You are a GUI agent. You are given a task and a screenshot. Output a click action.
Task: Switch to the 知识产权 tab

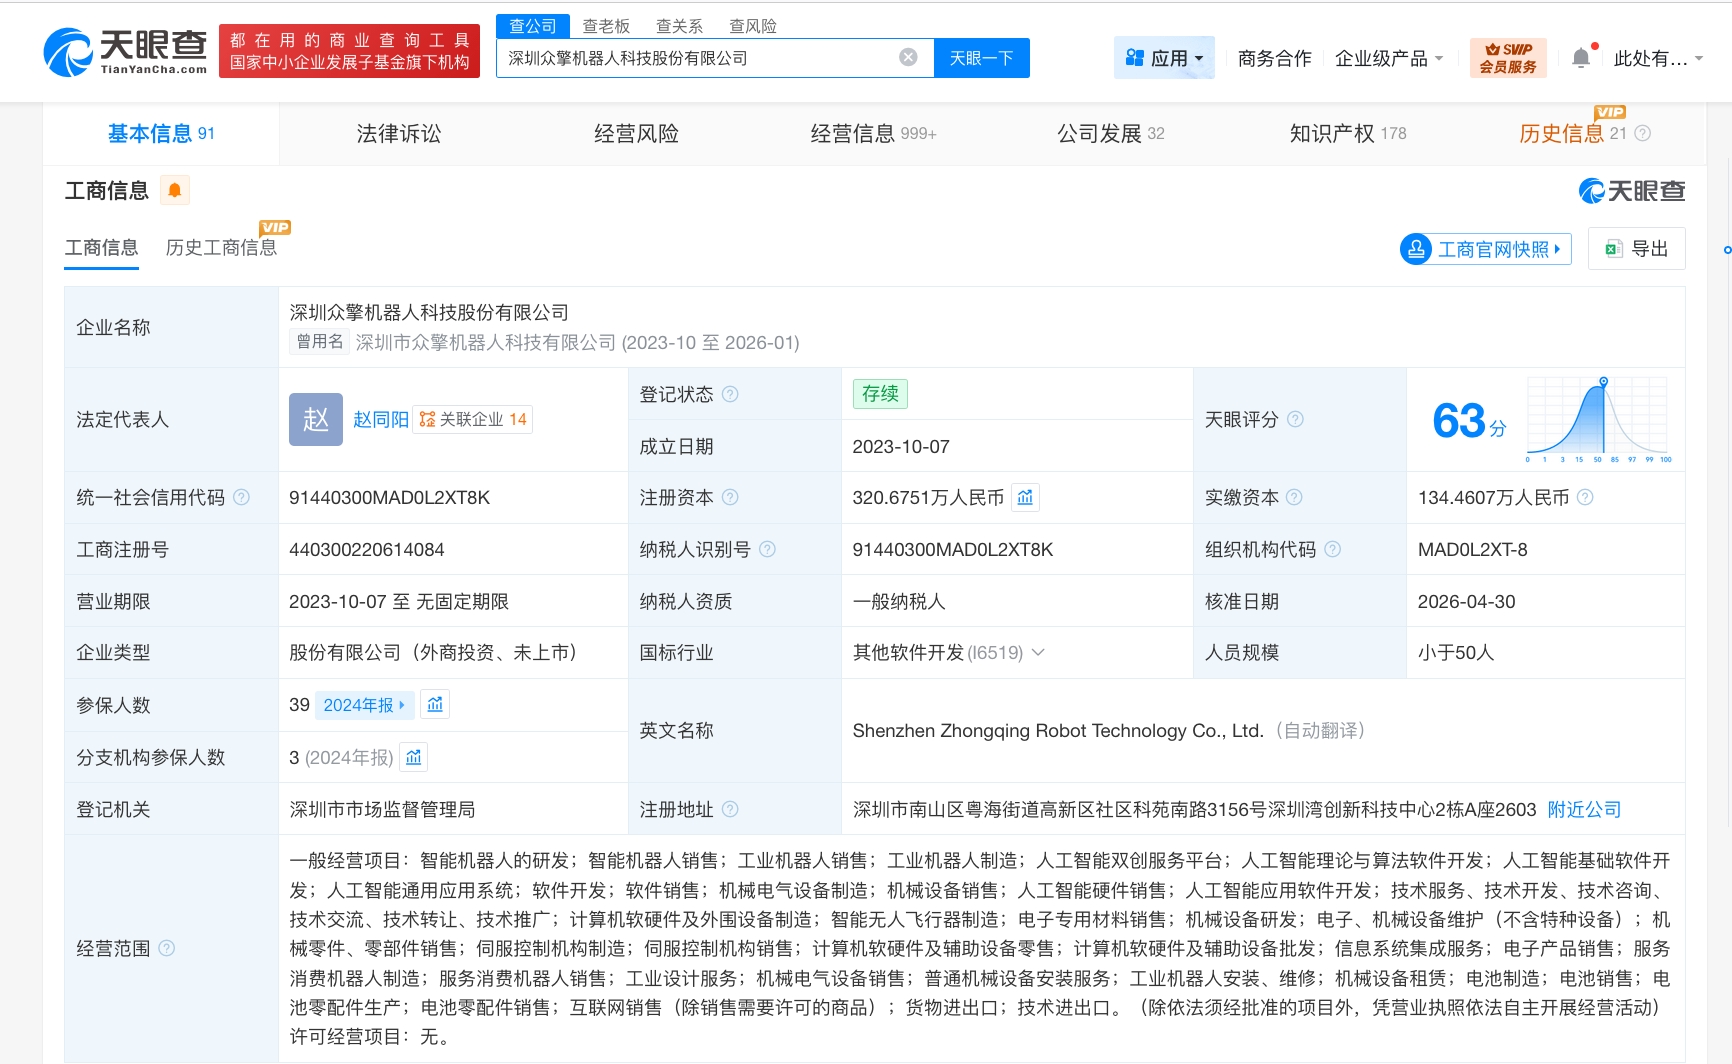point(1348,133)
